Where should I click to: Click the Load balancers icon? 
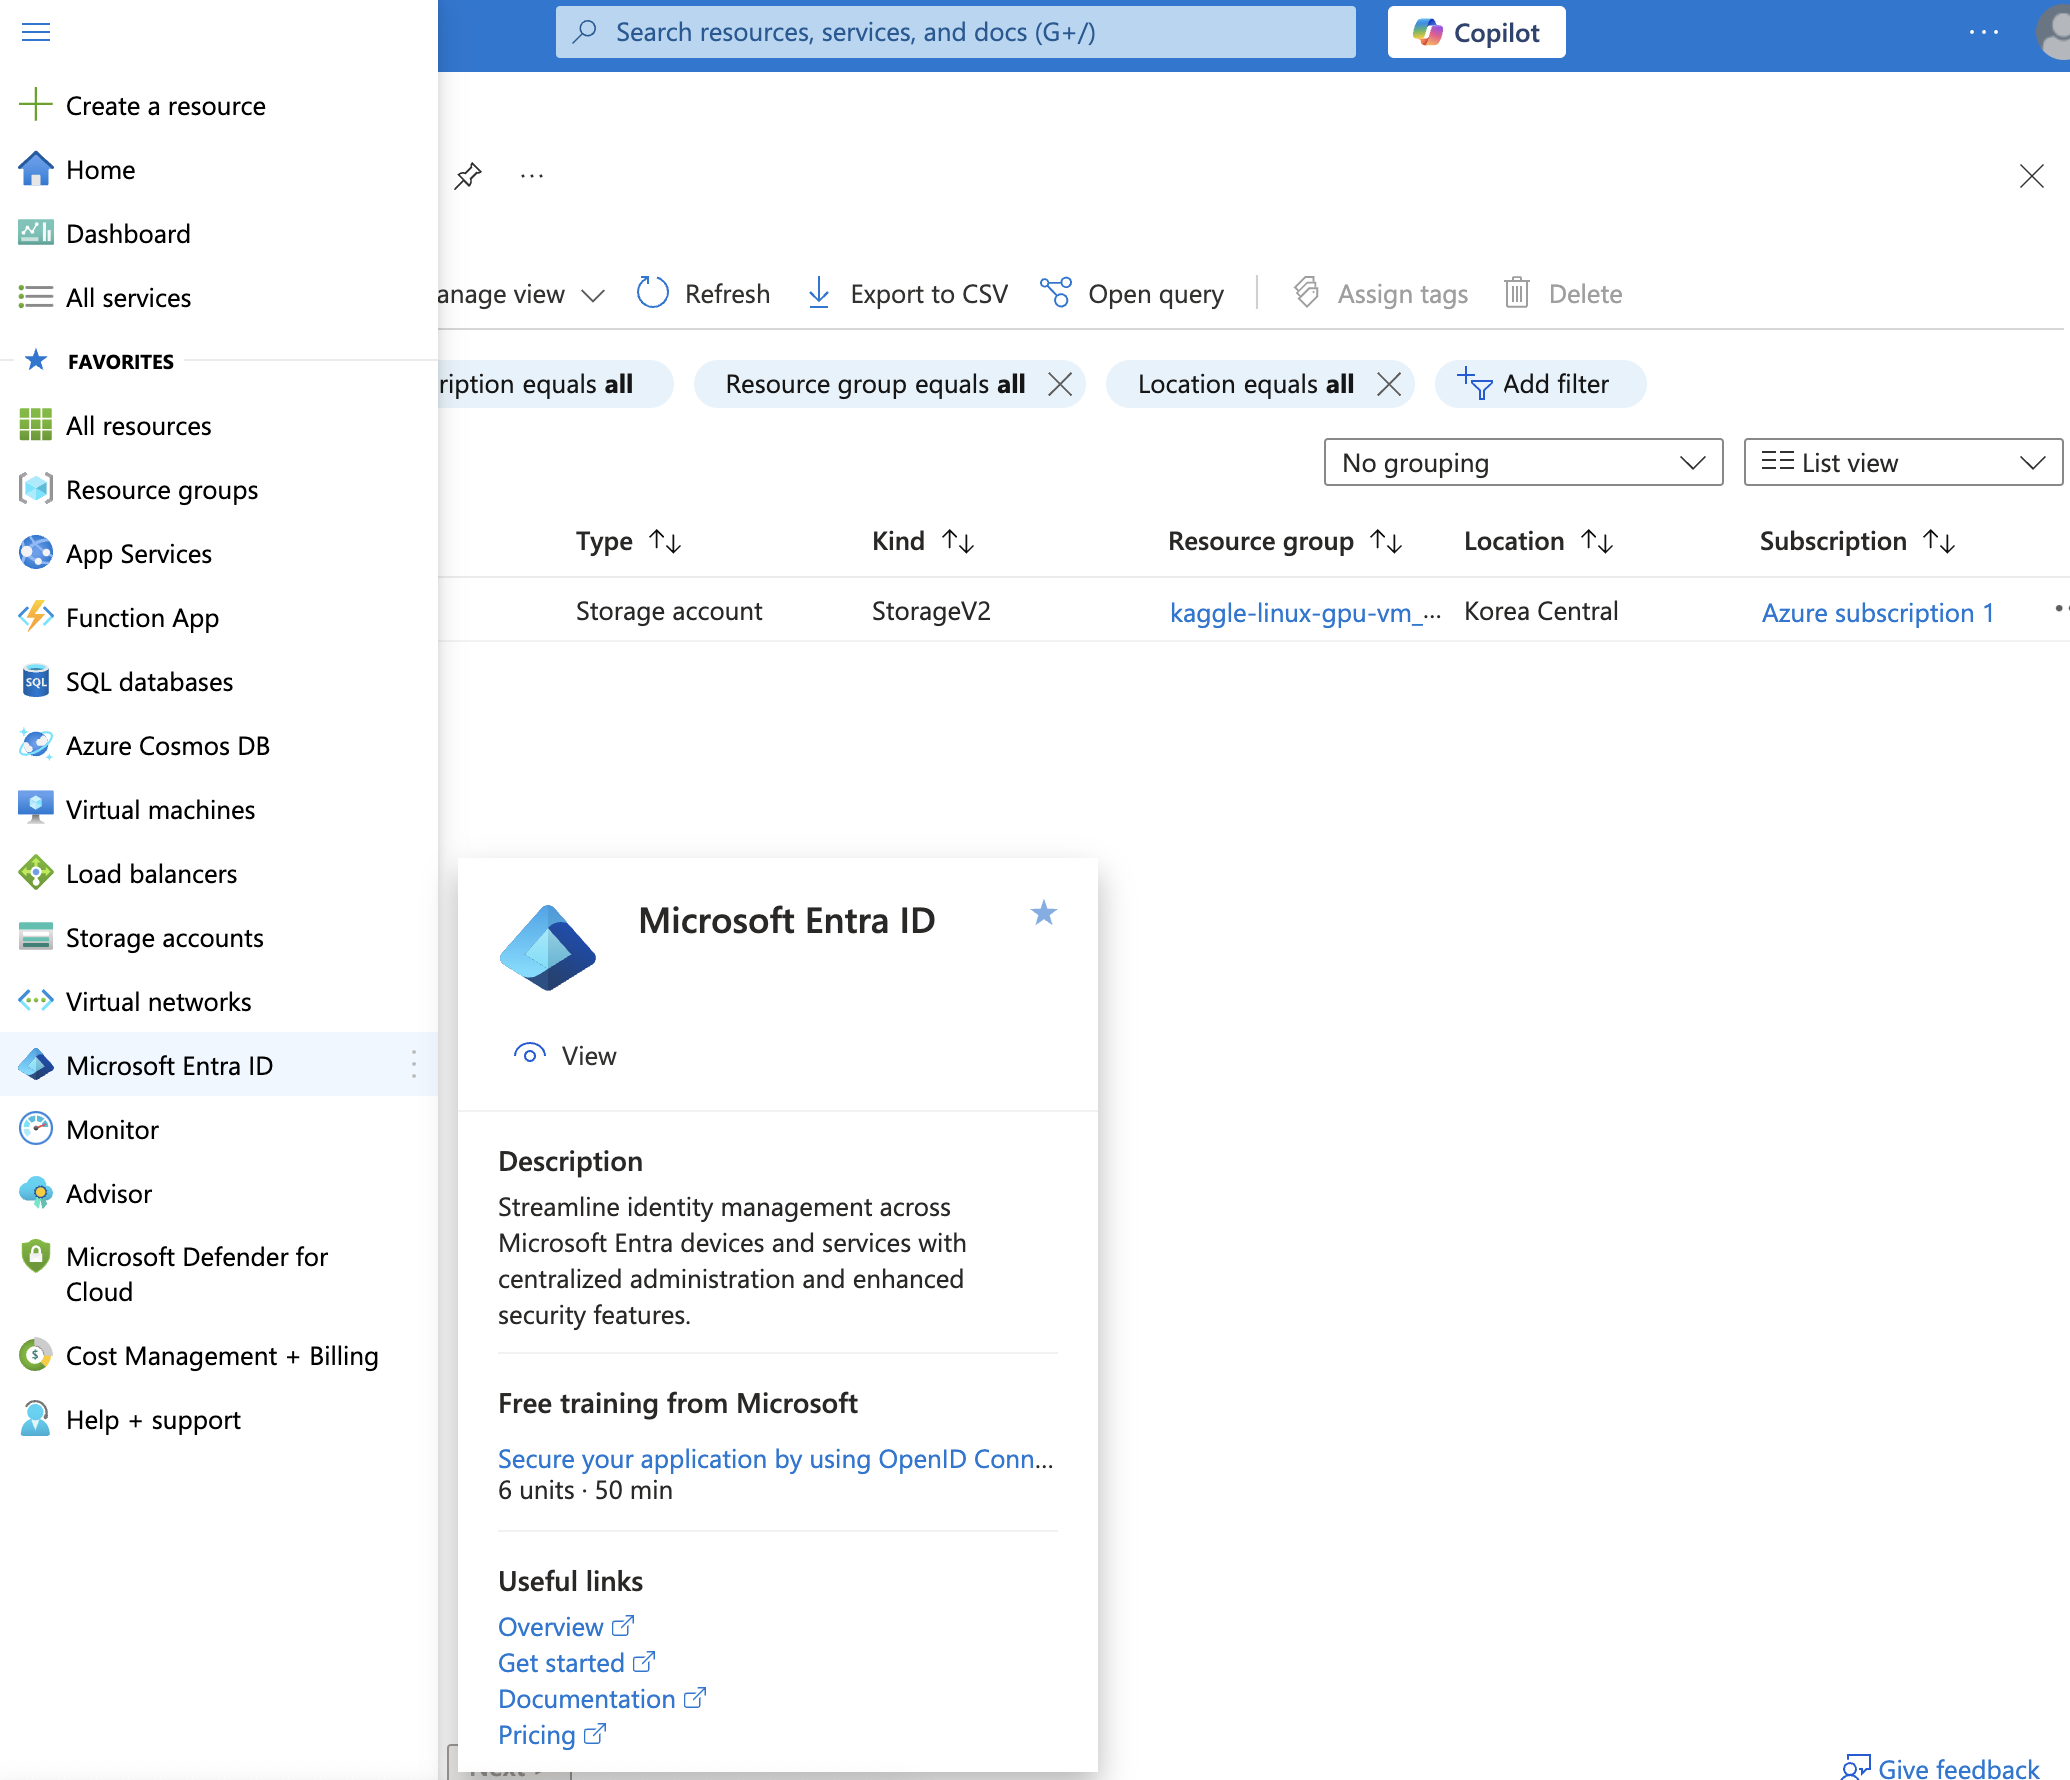(x=35, y=873)
